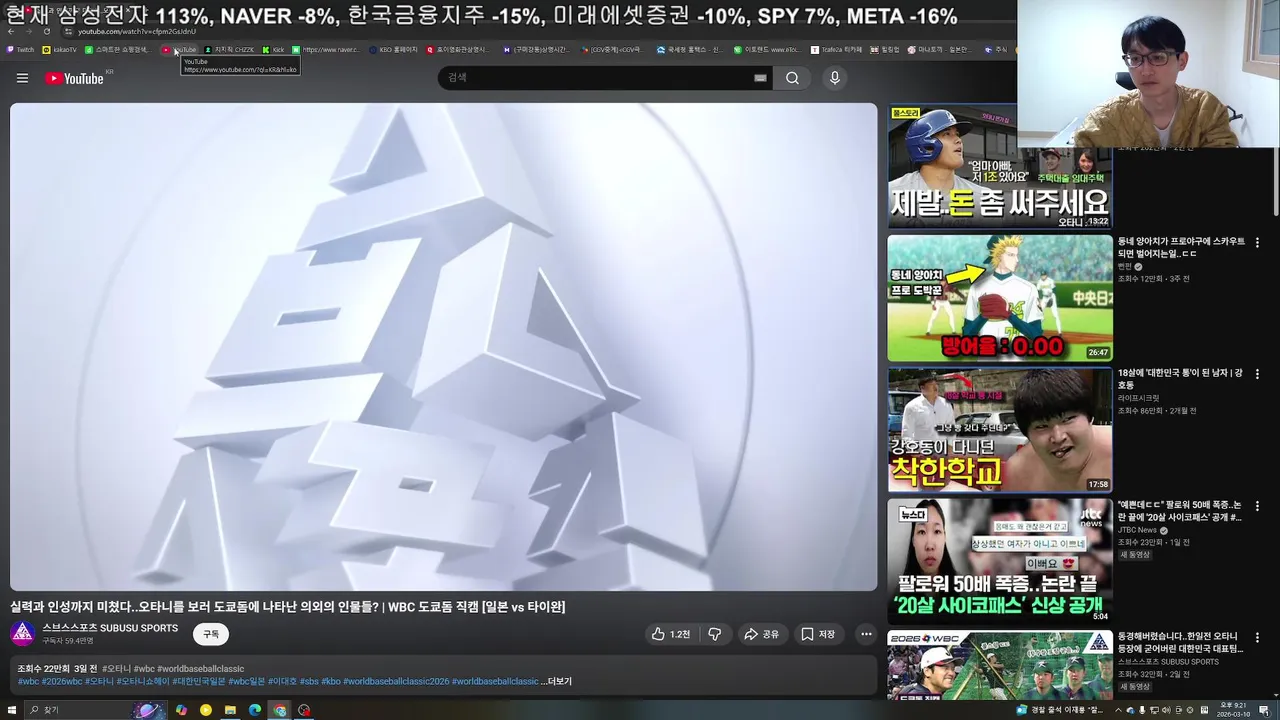Open taskbar clock showing 오후 9:21

click(x=1231, y=710)
